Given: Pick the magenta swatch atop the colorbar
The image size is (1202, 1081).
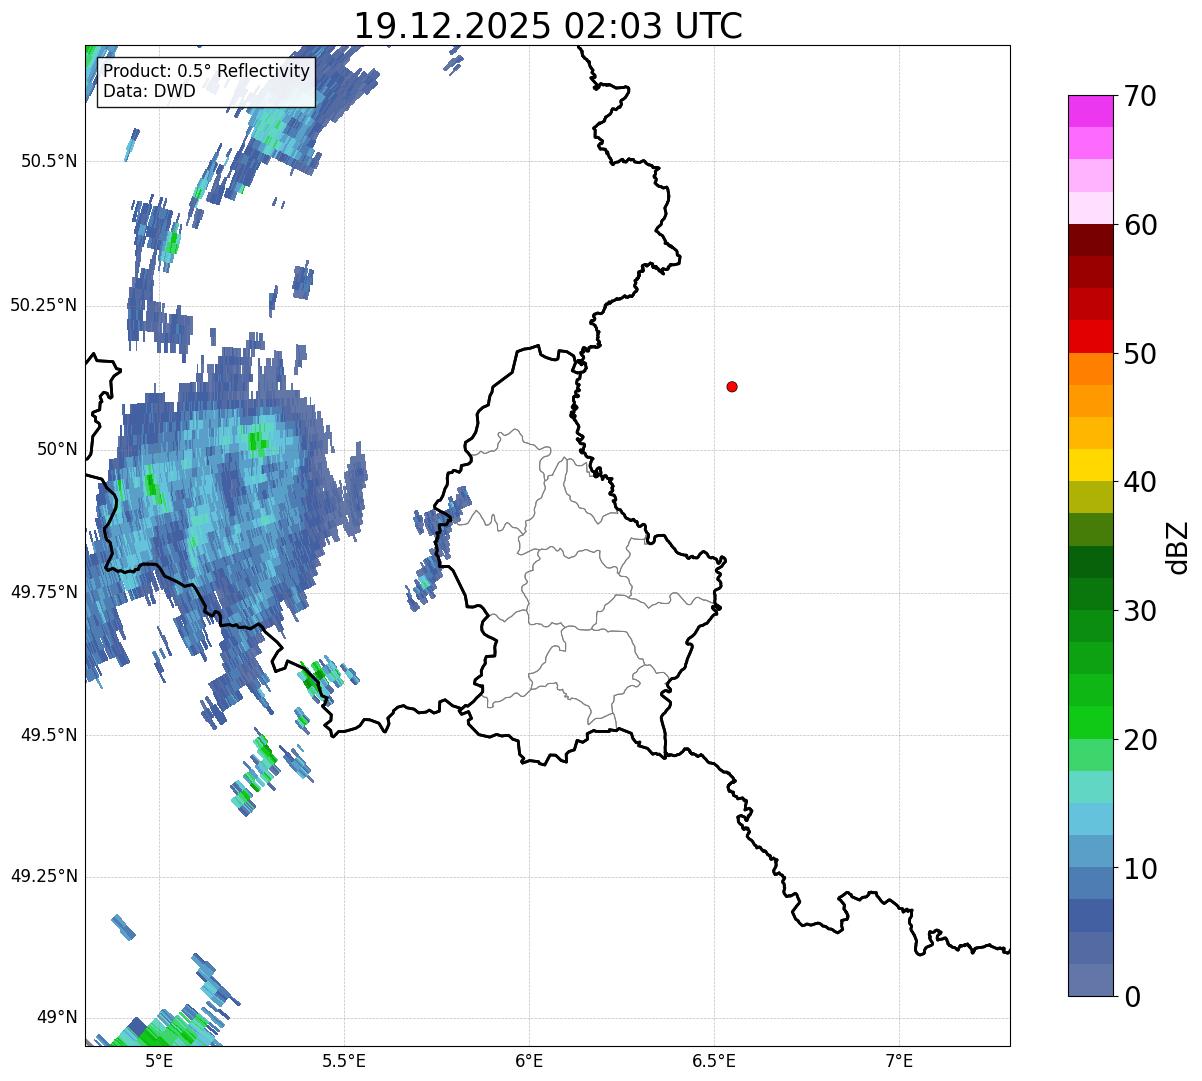Looking at the screenshot, I should (x=1090, y=111).
